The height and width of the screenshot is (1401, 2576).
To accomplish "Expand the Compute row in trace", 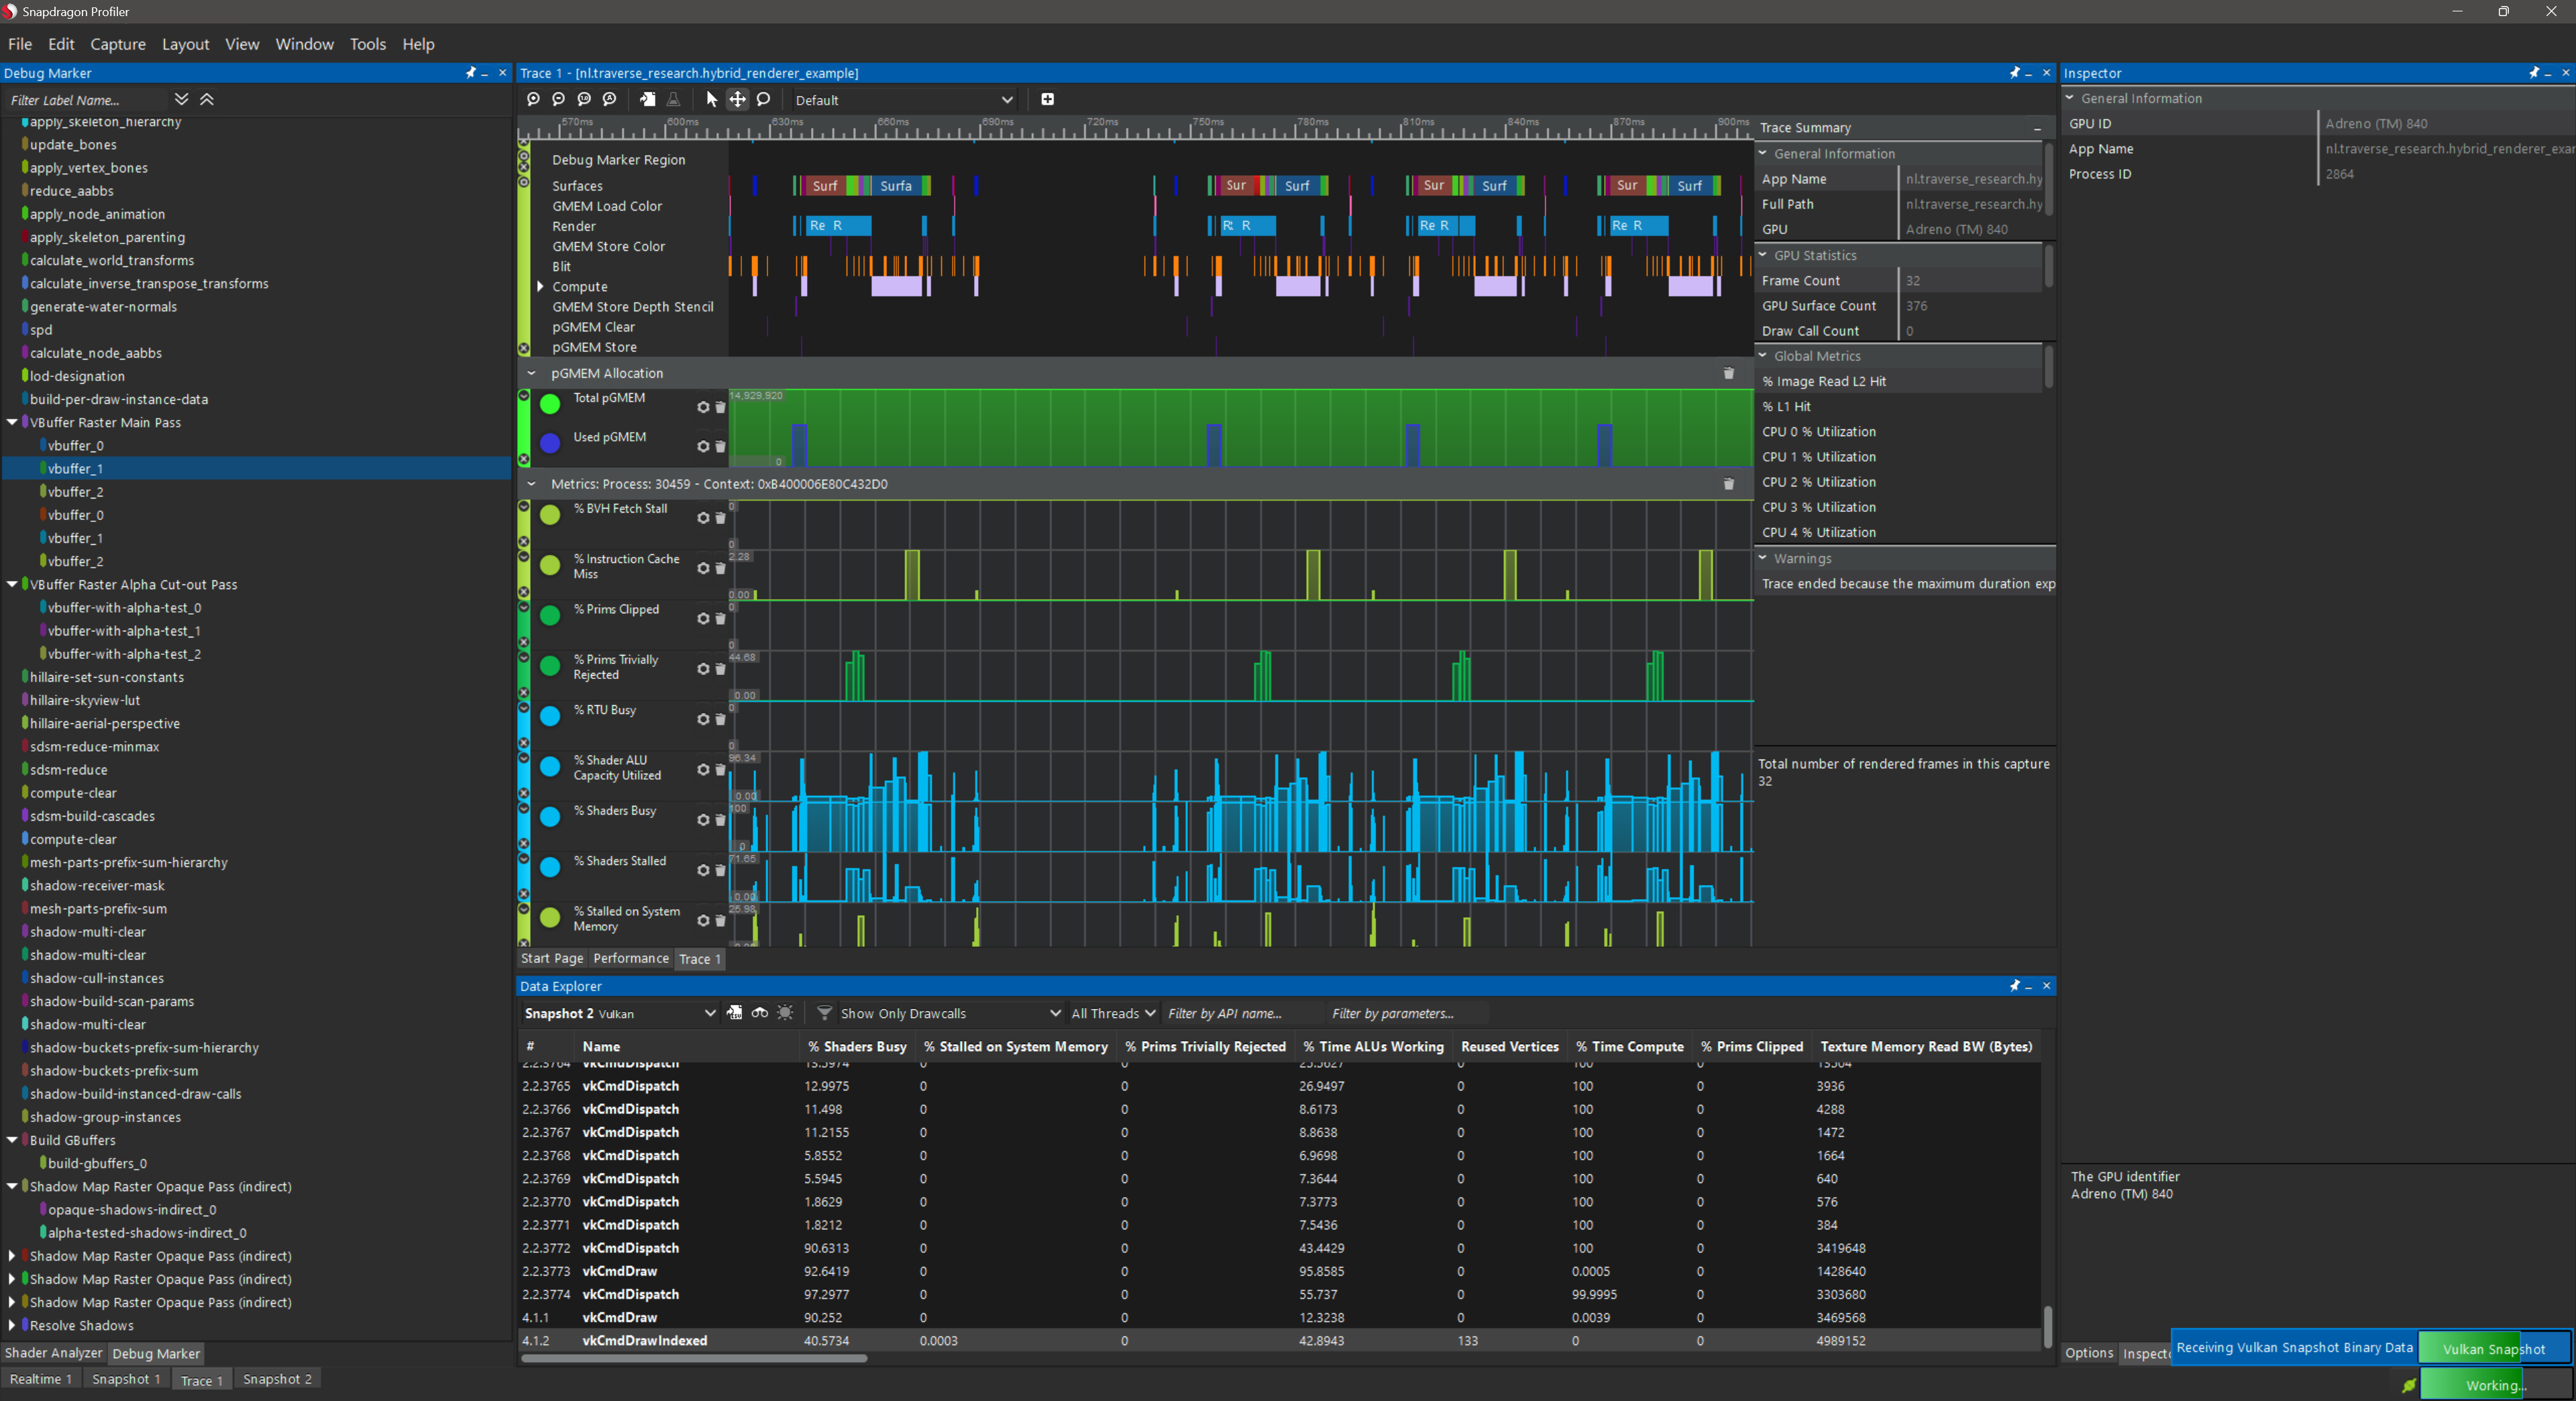I will (540, 286).
